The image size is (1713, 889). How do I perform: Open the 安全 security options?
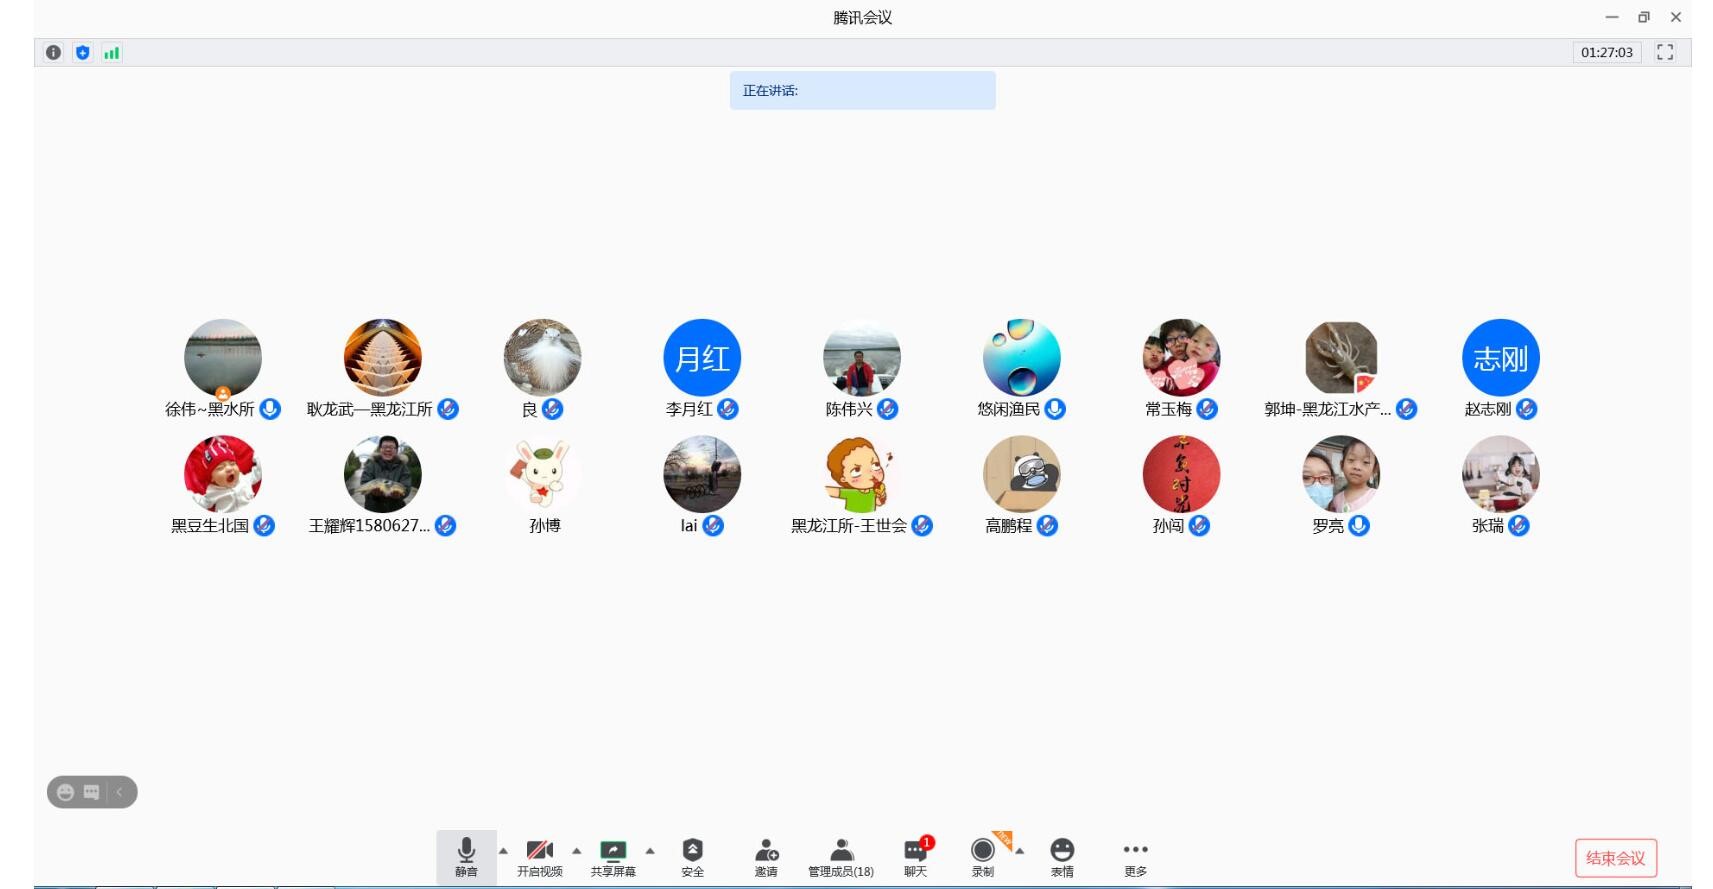click(x=692, y=856)
